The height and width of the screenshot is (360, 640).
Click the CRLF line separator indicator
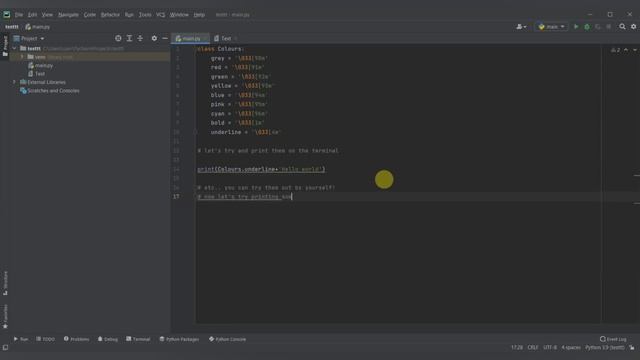[533, 347]
